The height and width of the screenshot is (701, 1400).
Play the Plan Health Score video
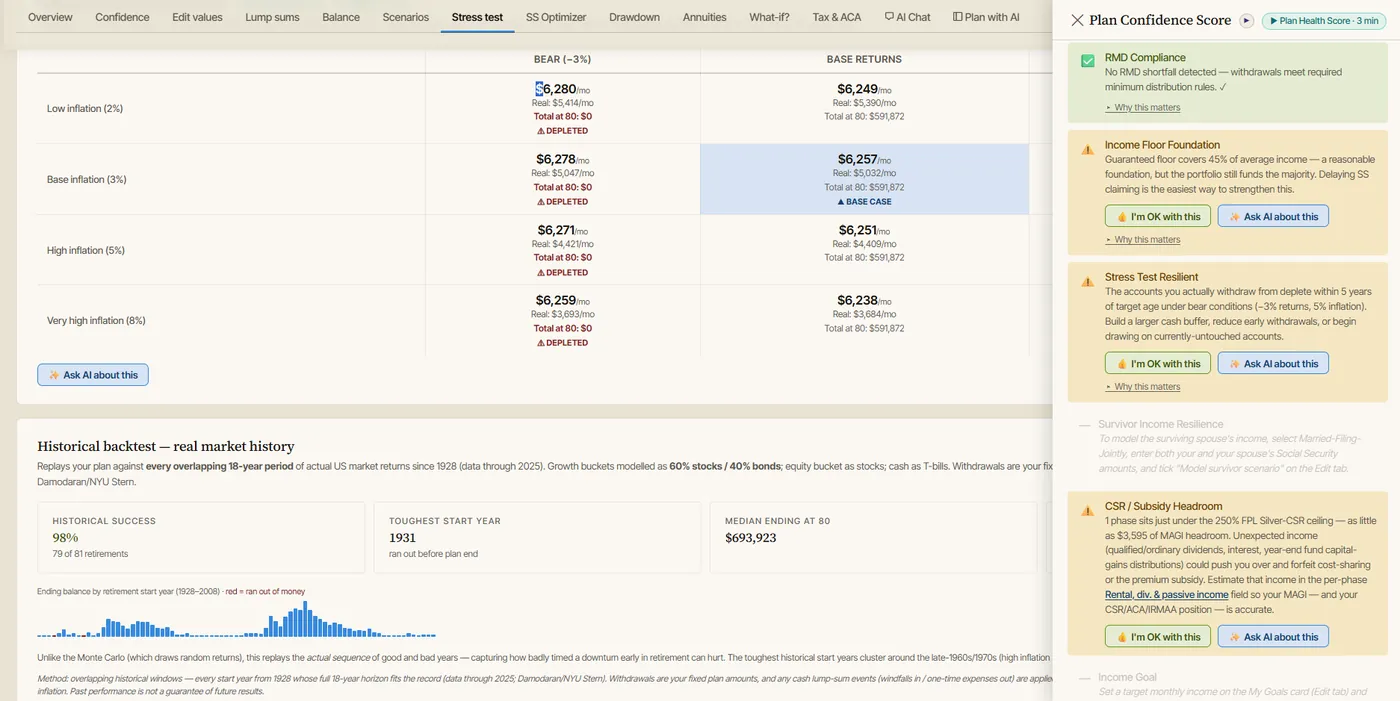pyautogui.click(x=1322, y=20)
